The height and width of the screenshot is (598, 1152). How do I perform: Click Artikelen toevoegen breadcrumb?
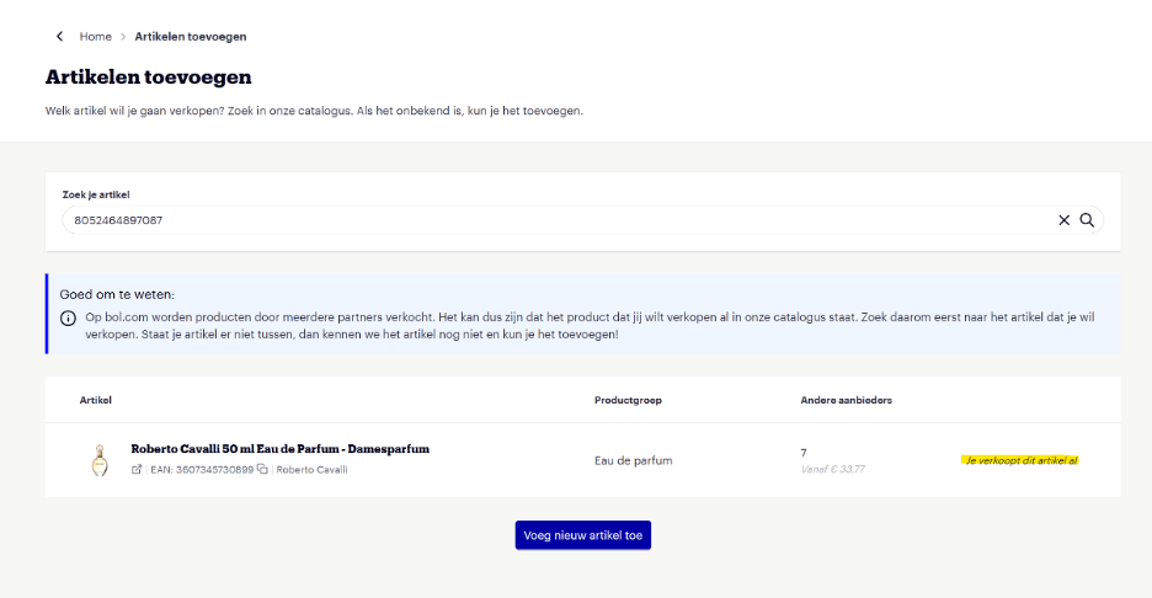point(190,36)
